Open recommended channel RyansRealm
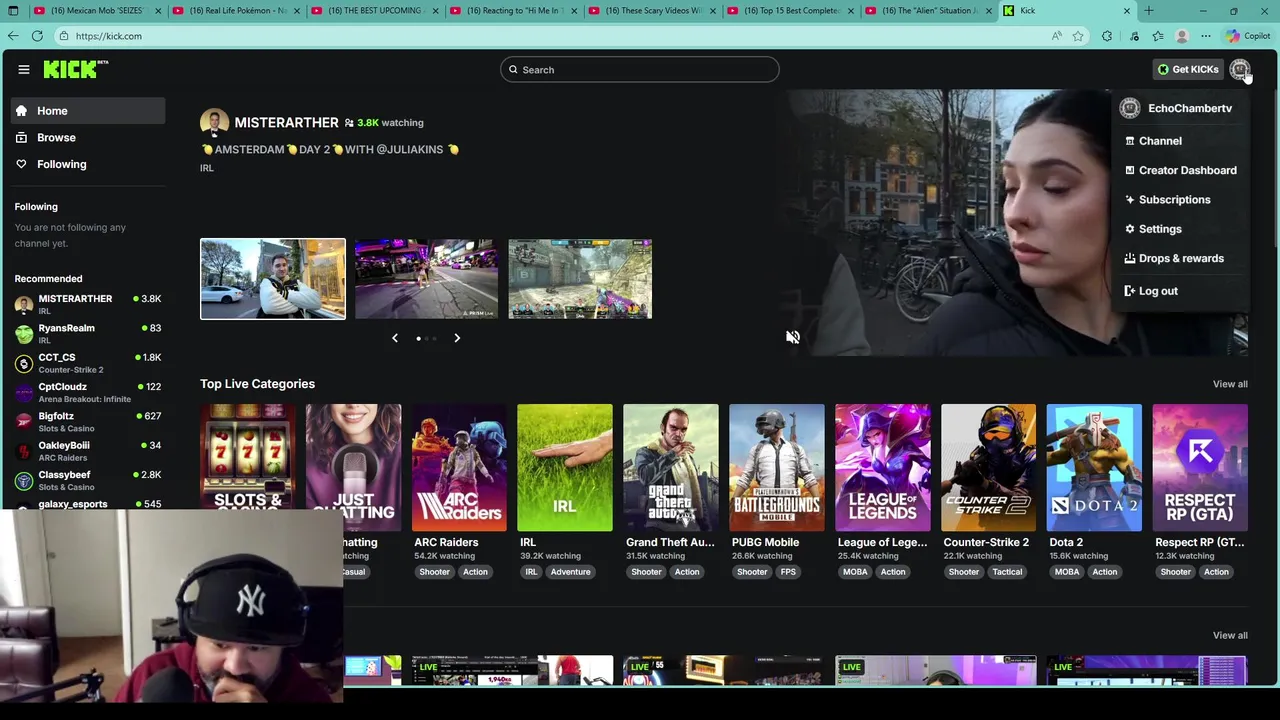This screenshot has width=1280, height=720. (88, 333)
